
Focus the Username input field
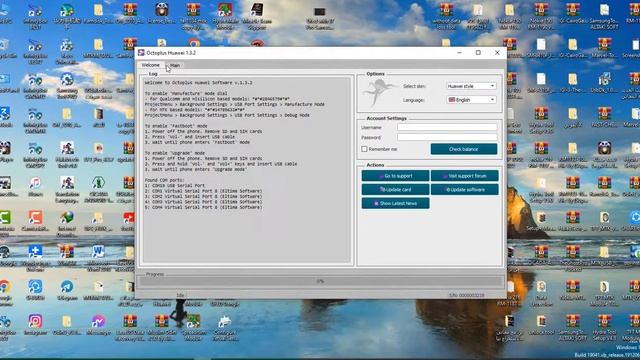pyautogui.click(x=447, y=127)
